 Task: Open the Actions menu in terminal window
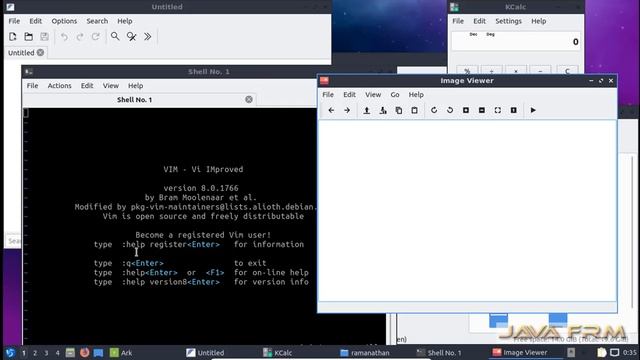pos(59,86)
